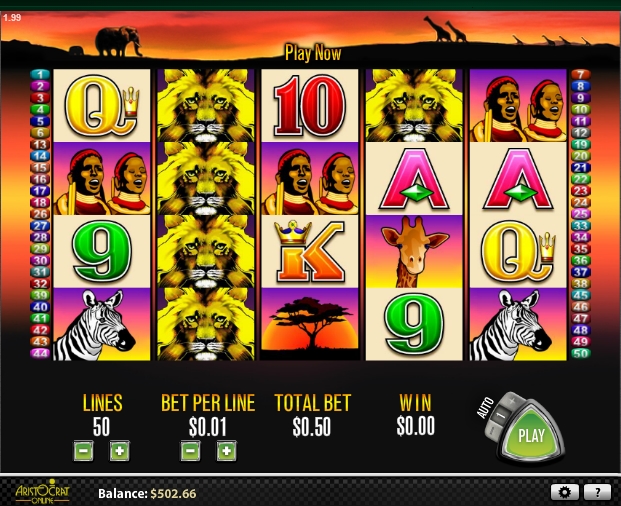Increase auto spin count with plus
621x506 pixels.
coord(512,401)
